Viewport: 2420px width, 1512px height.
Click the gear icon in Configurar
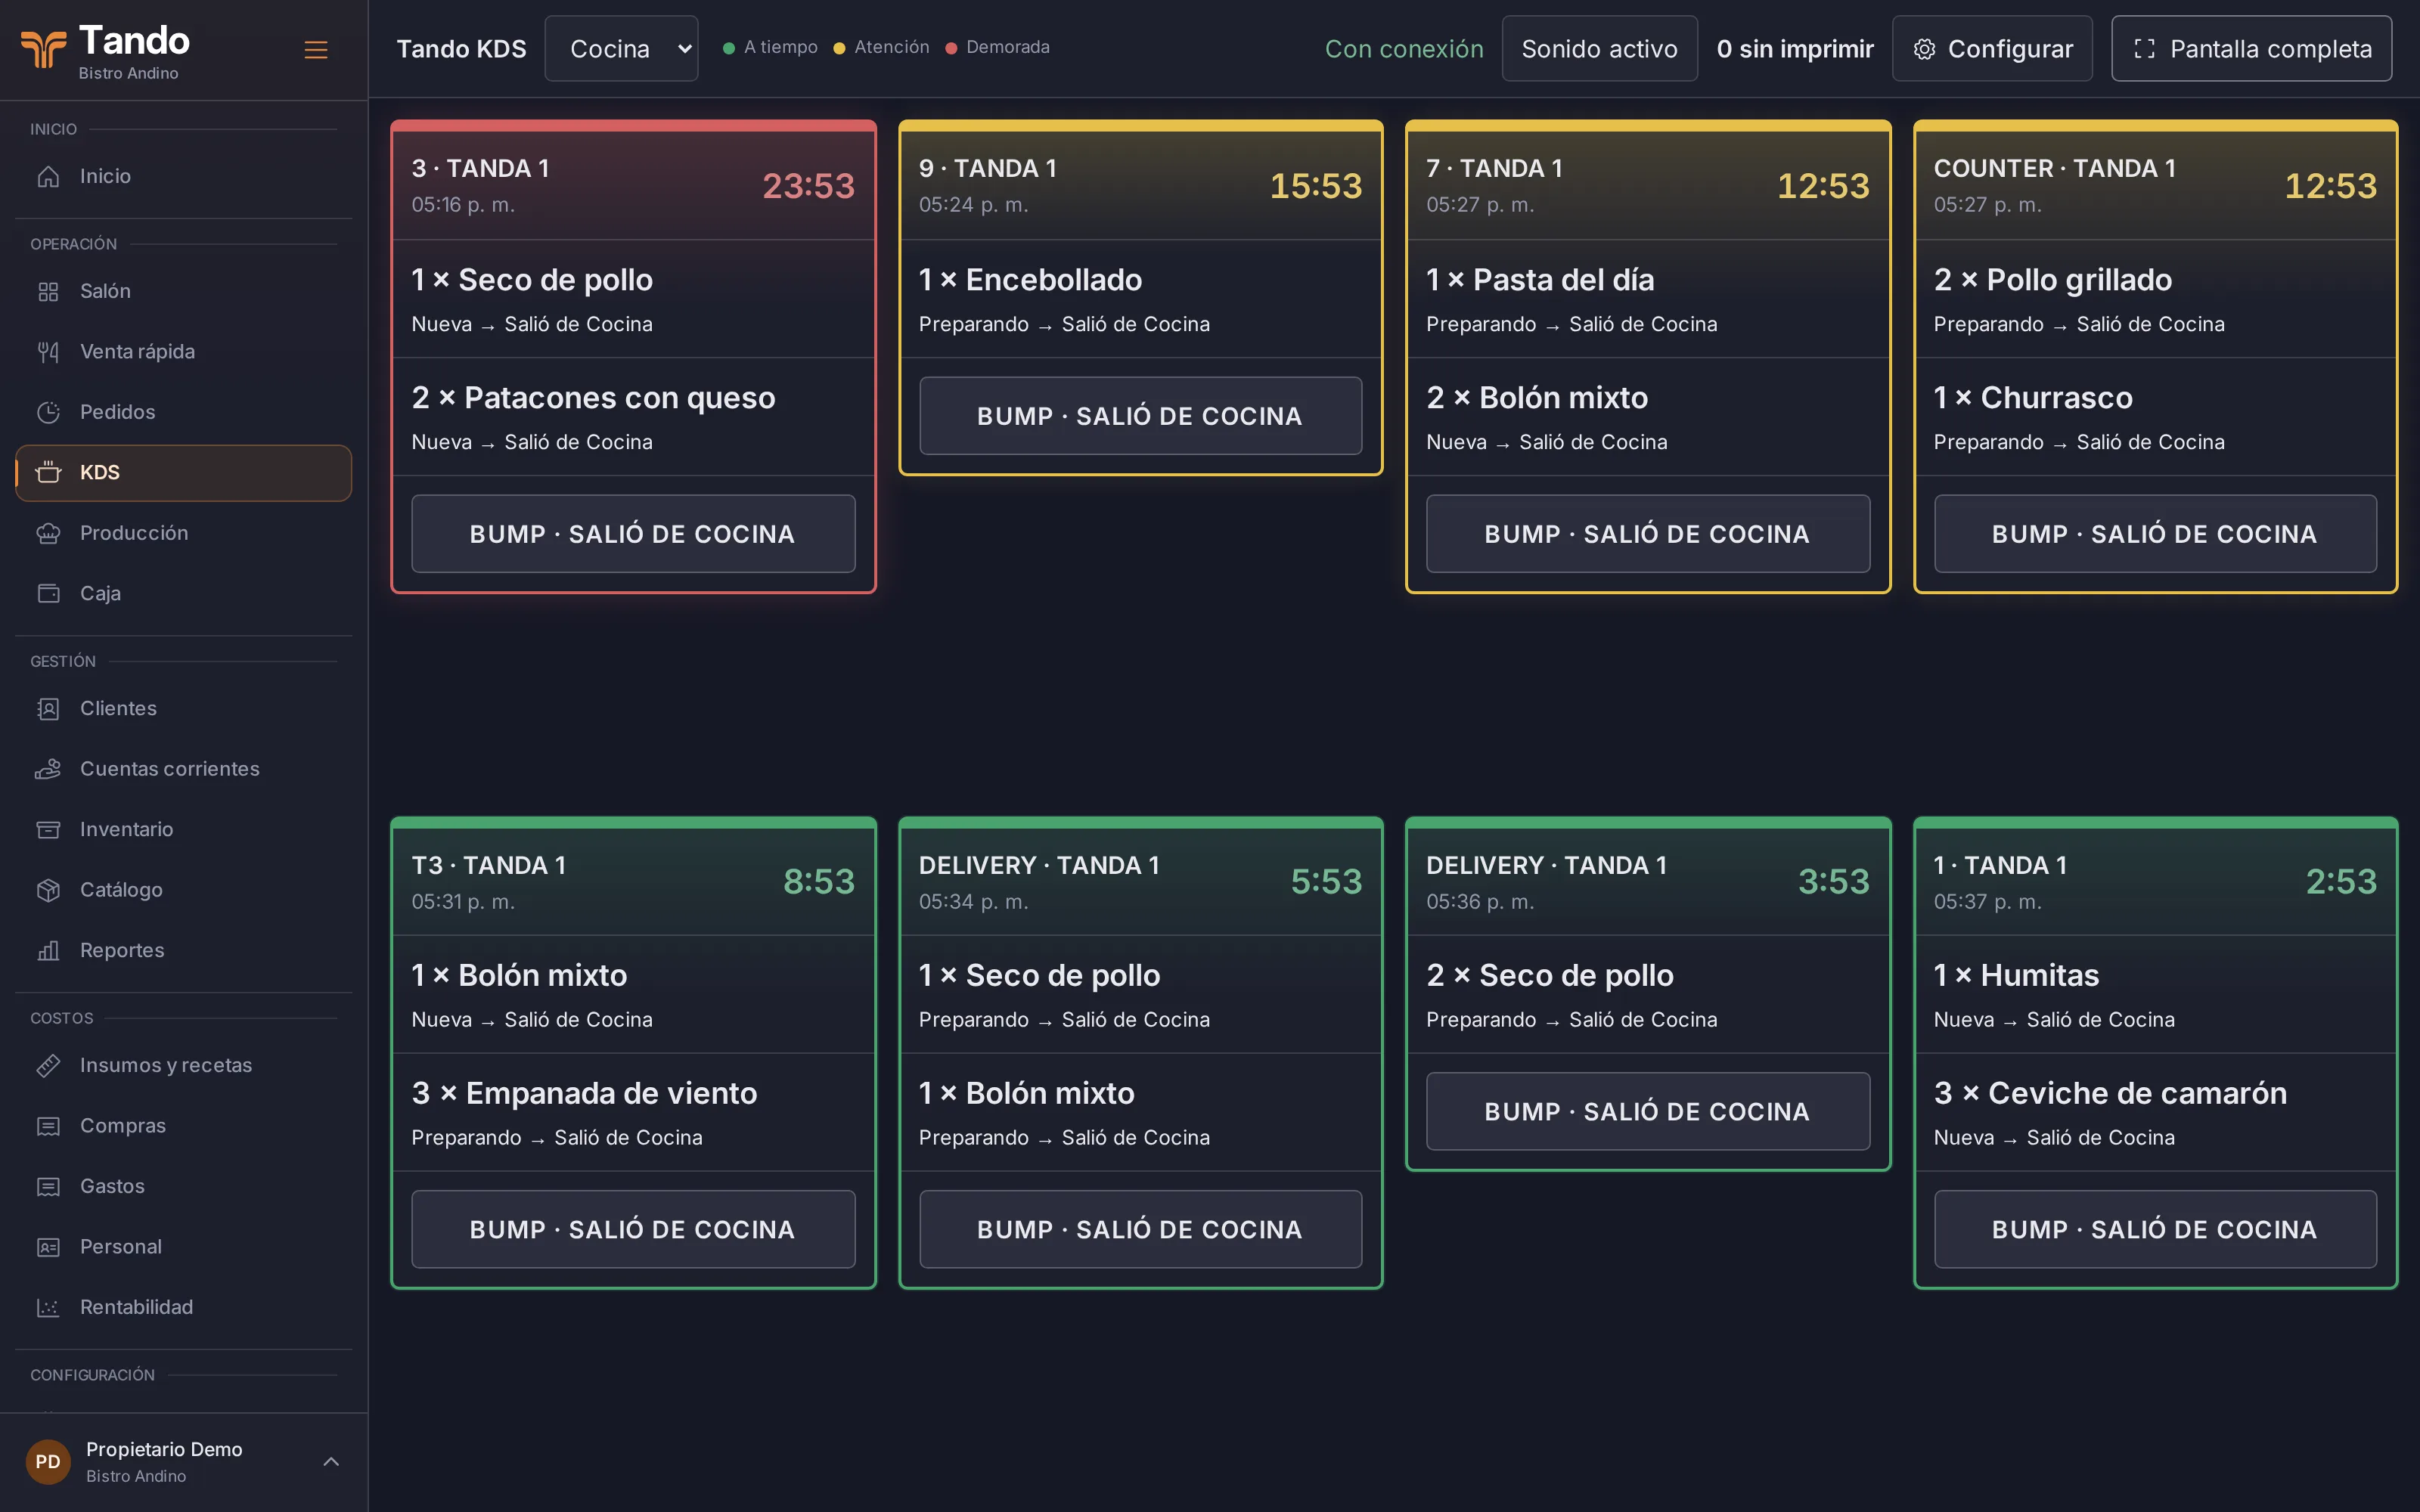[1924, 49]
